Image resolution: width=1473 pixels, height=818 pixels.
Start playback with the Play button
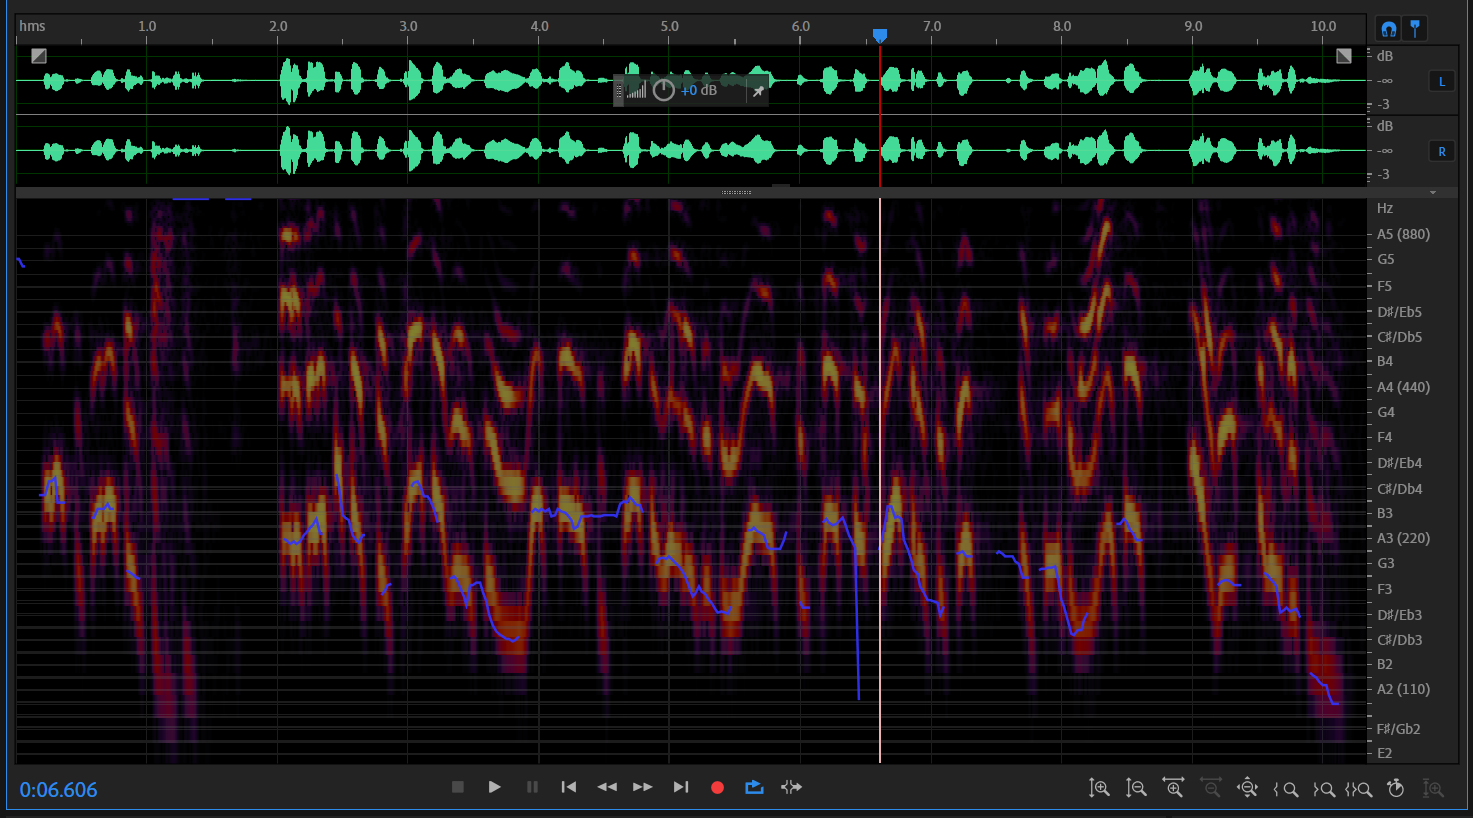pyautogui.click(x=494, y=787)
